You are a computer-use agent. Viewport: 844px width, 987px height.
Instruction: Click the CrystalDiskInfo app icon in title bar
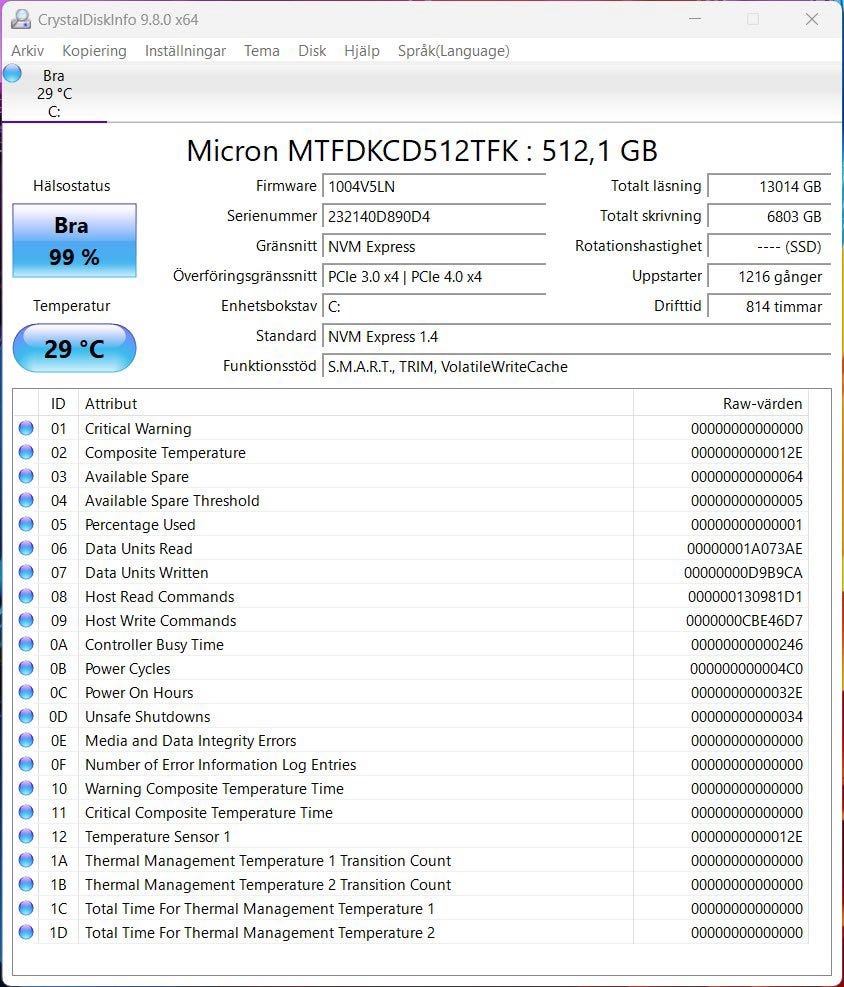[20, 19]
